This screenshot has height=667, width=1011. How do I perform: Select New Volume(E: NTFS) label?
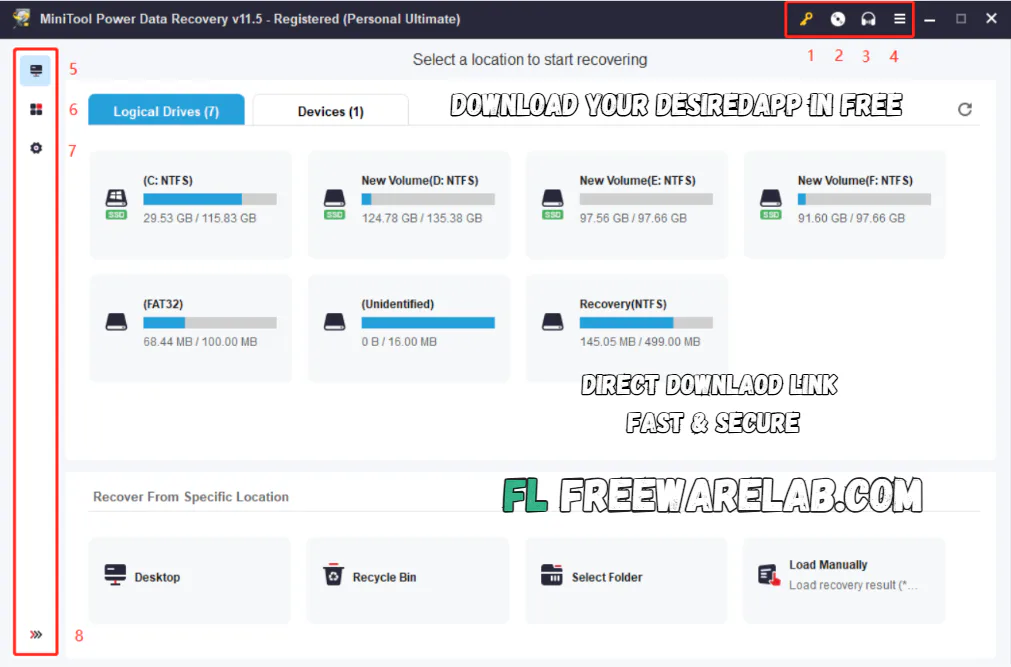pos(637,180)
